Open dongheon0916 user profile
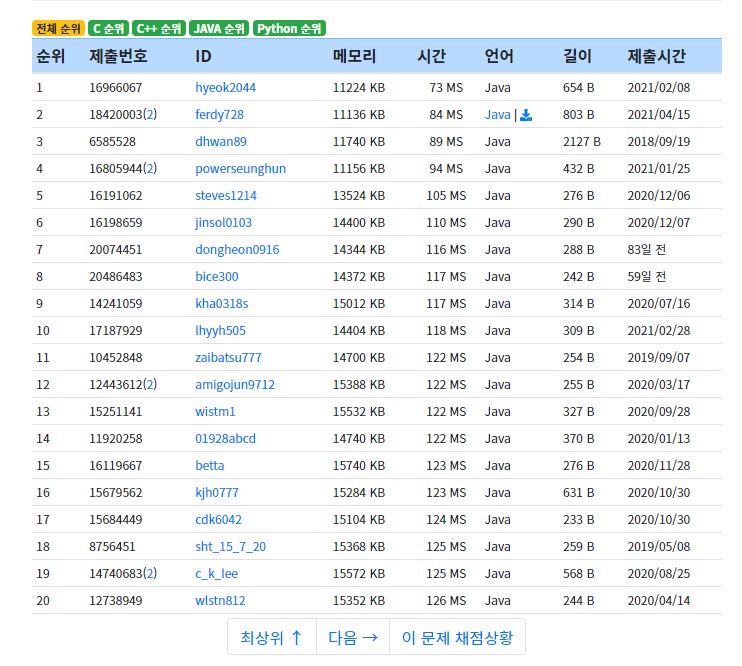 (237, 250)
